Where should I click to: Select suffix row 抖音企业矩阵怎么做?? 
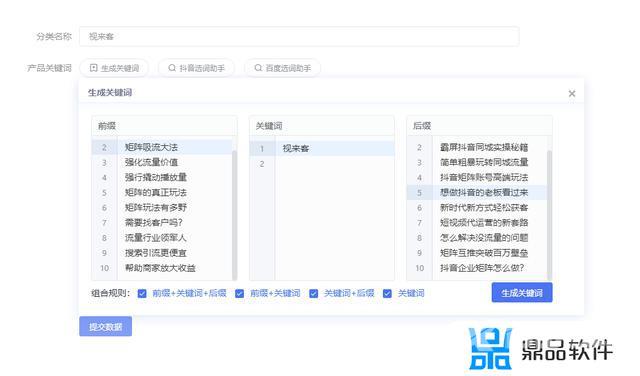tap(477, 268)
